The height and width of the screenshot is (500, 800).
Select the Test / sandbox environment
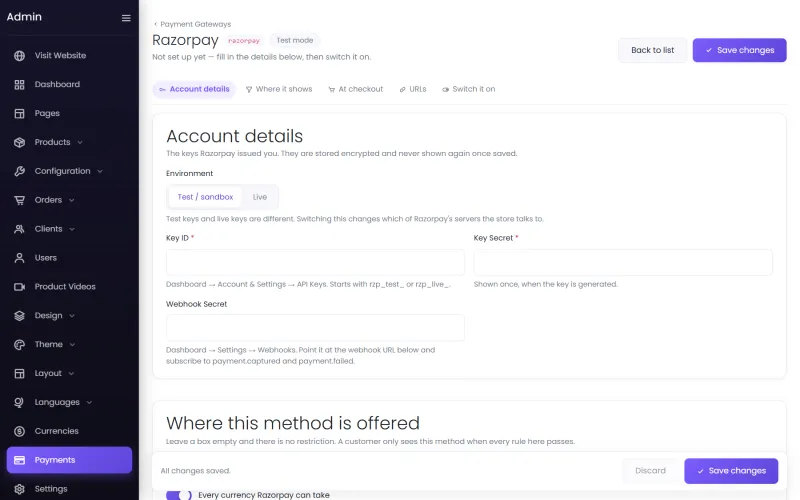[205, 197]
